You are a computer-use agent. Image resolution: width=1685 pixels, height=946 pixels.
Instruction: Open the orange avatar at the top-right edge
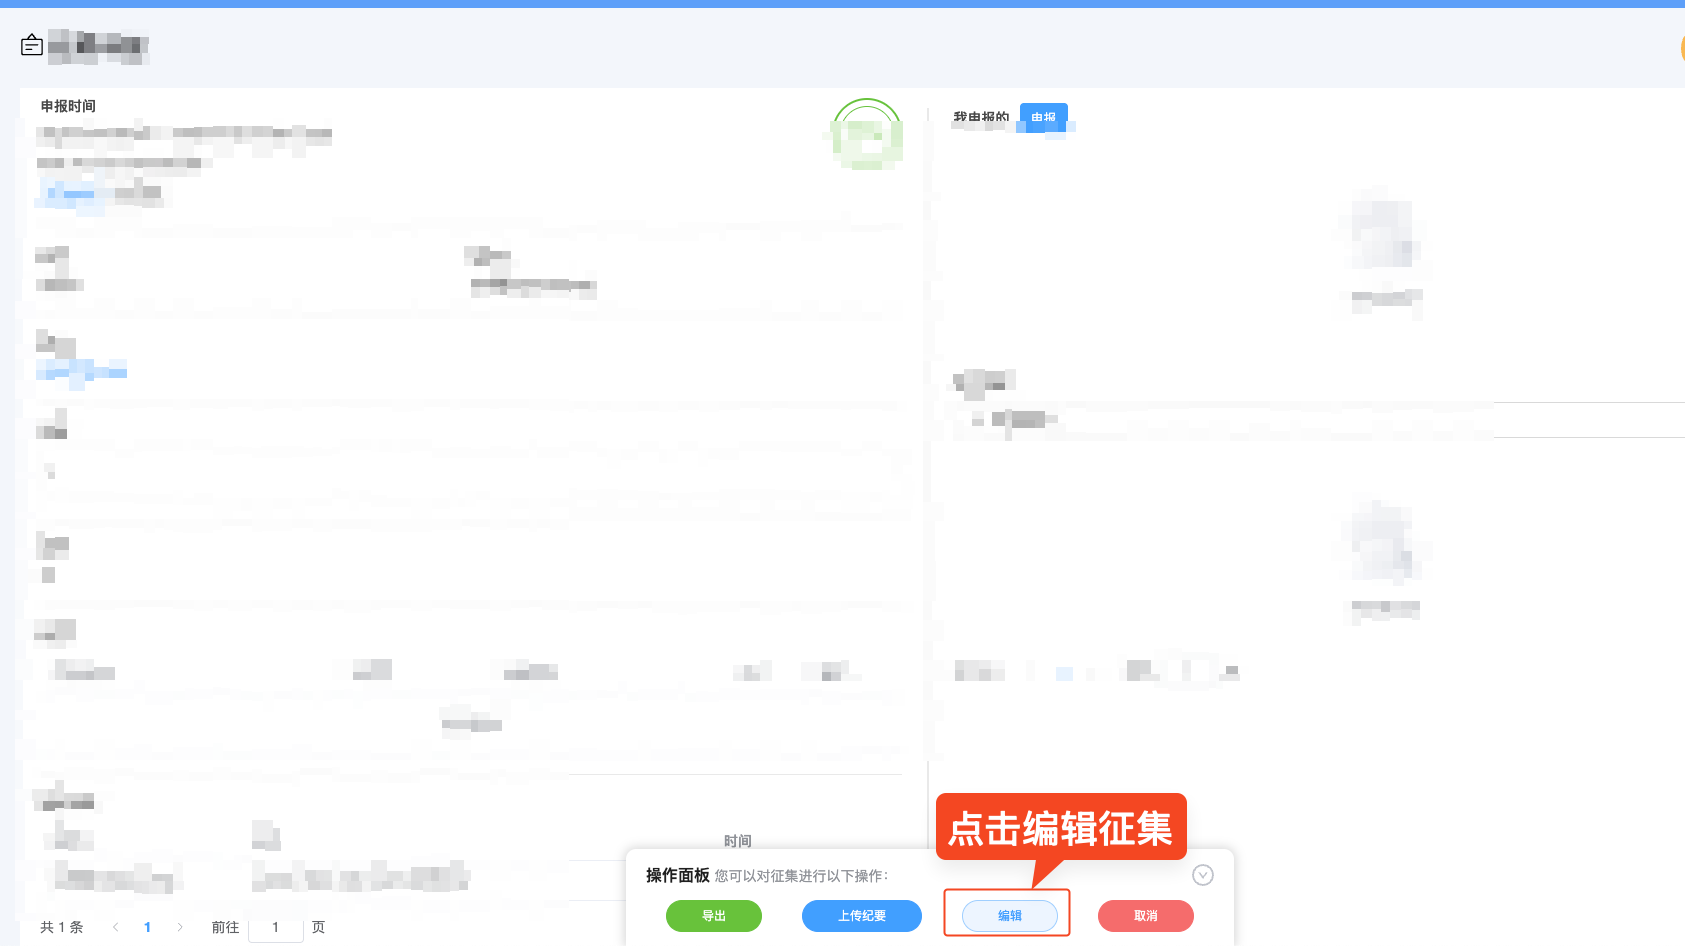pos(1681,47)
